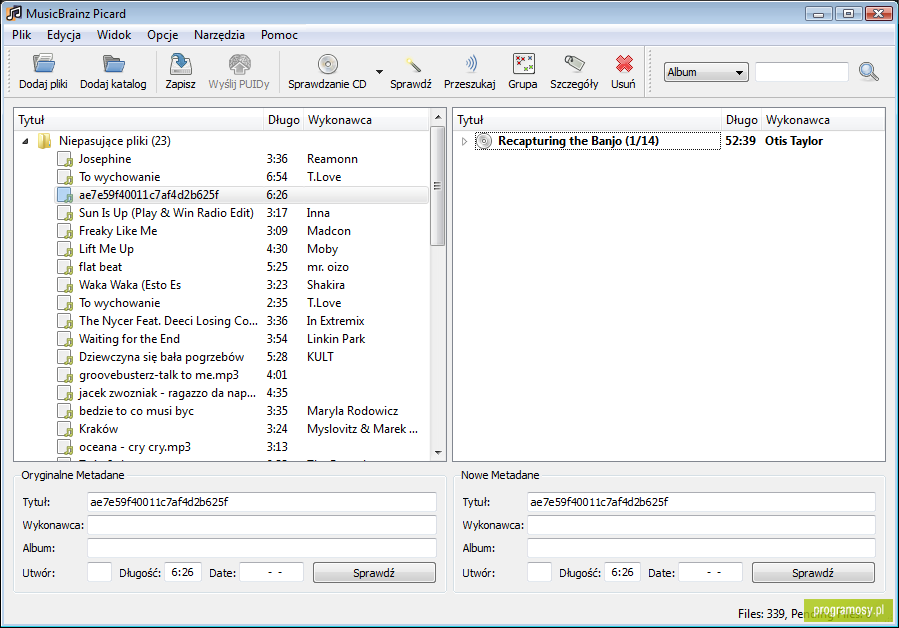Click the left list scroll down arrow
This screenshot has height=628, width=899.
point(438,453)
